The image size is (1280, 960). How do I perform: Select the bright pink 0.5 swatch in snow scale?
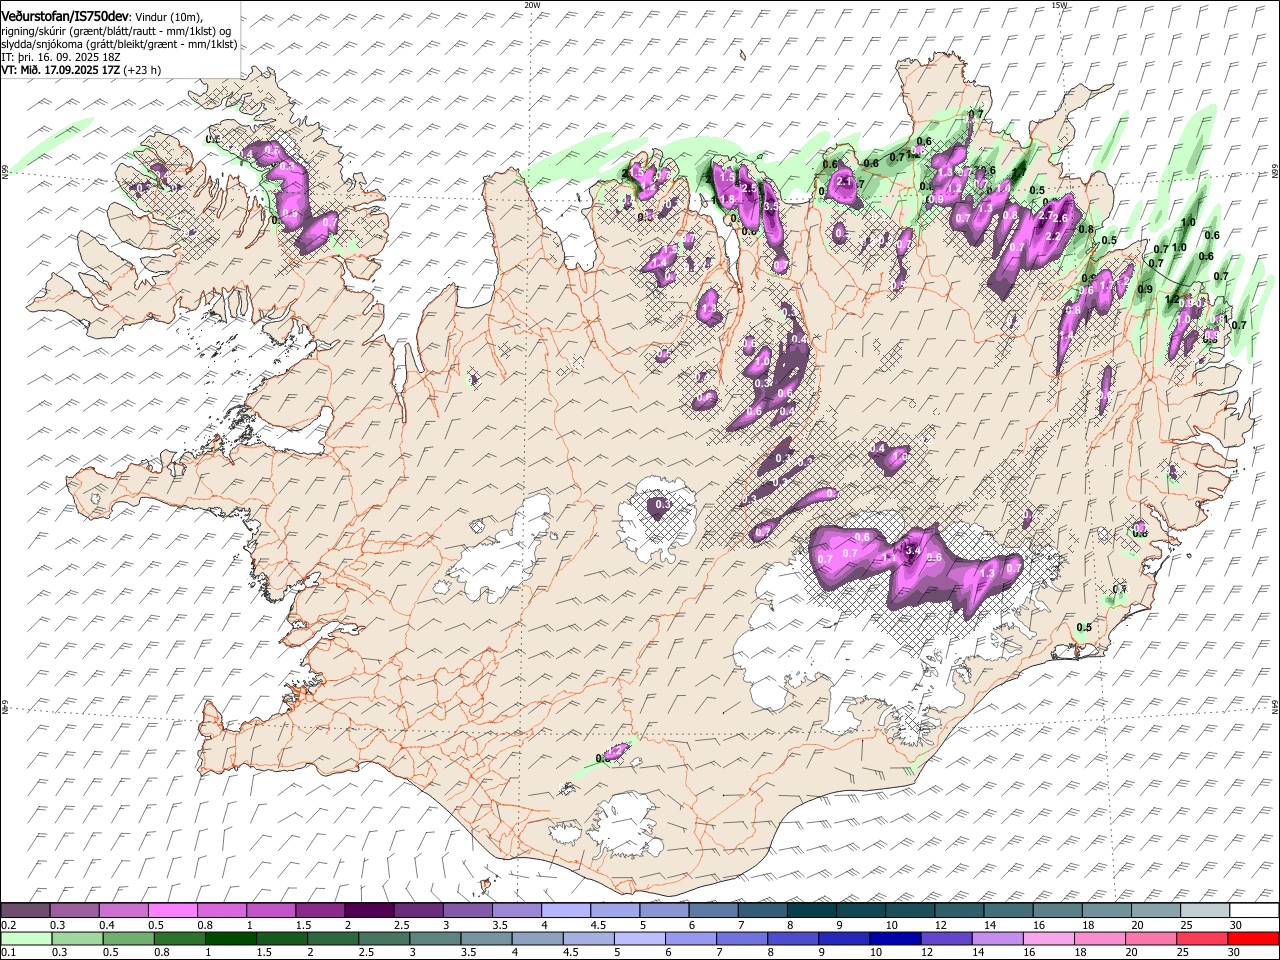tap(173, 911)
